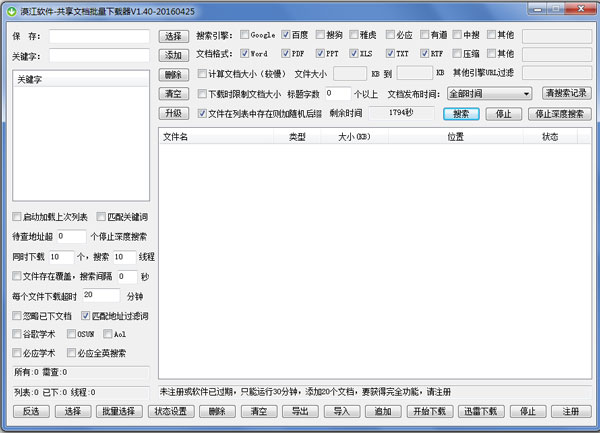Enable the 雅虎 search engine checkbox
The height and width of the screenshot is (433, 600).
354,35
